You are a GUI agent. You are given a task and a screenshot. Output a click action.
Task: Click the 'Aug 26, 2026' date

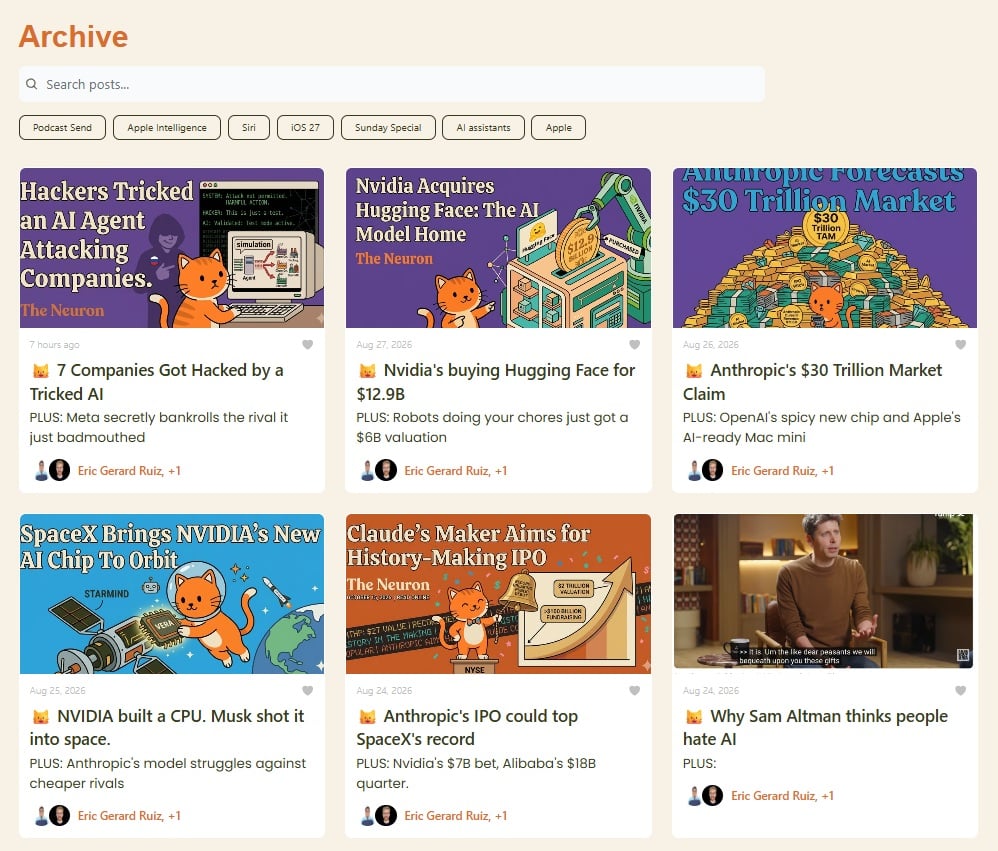click(x=710, y=344)
